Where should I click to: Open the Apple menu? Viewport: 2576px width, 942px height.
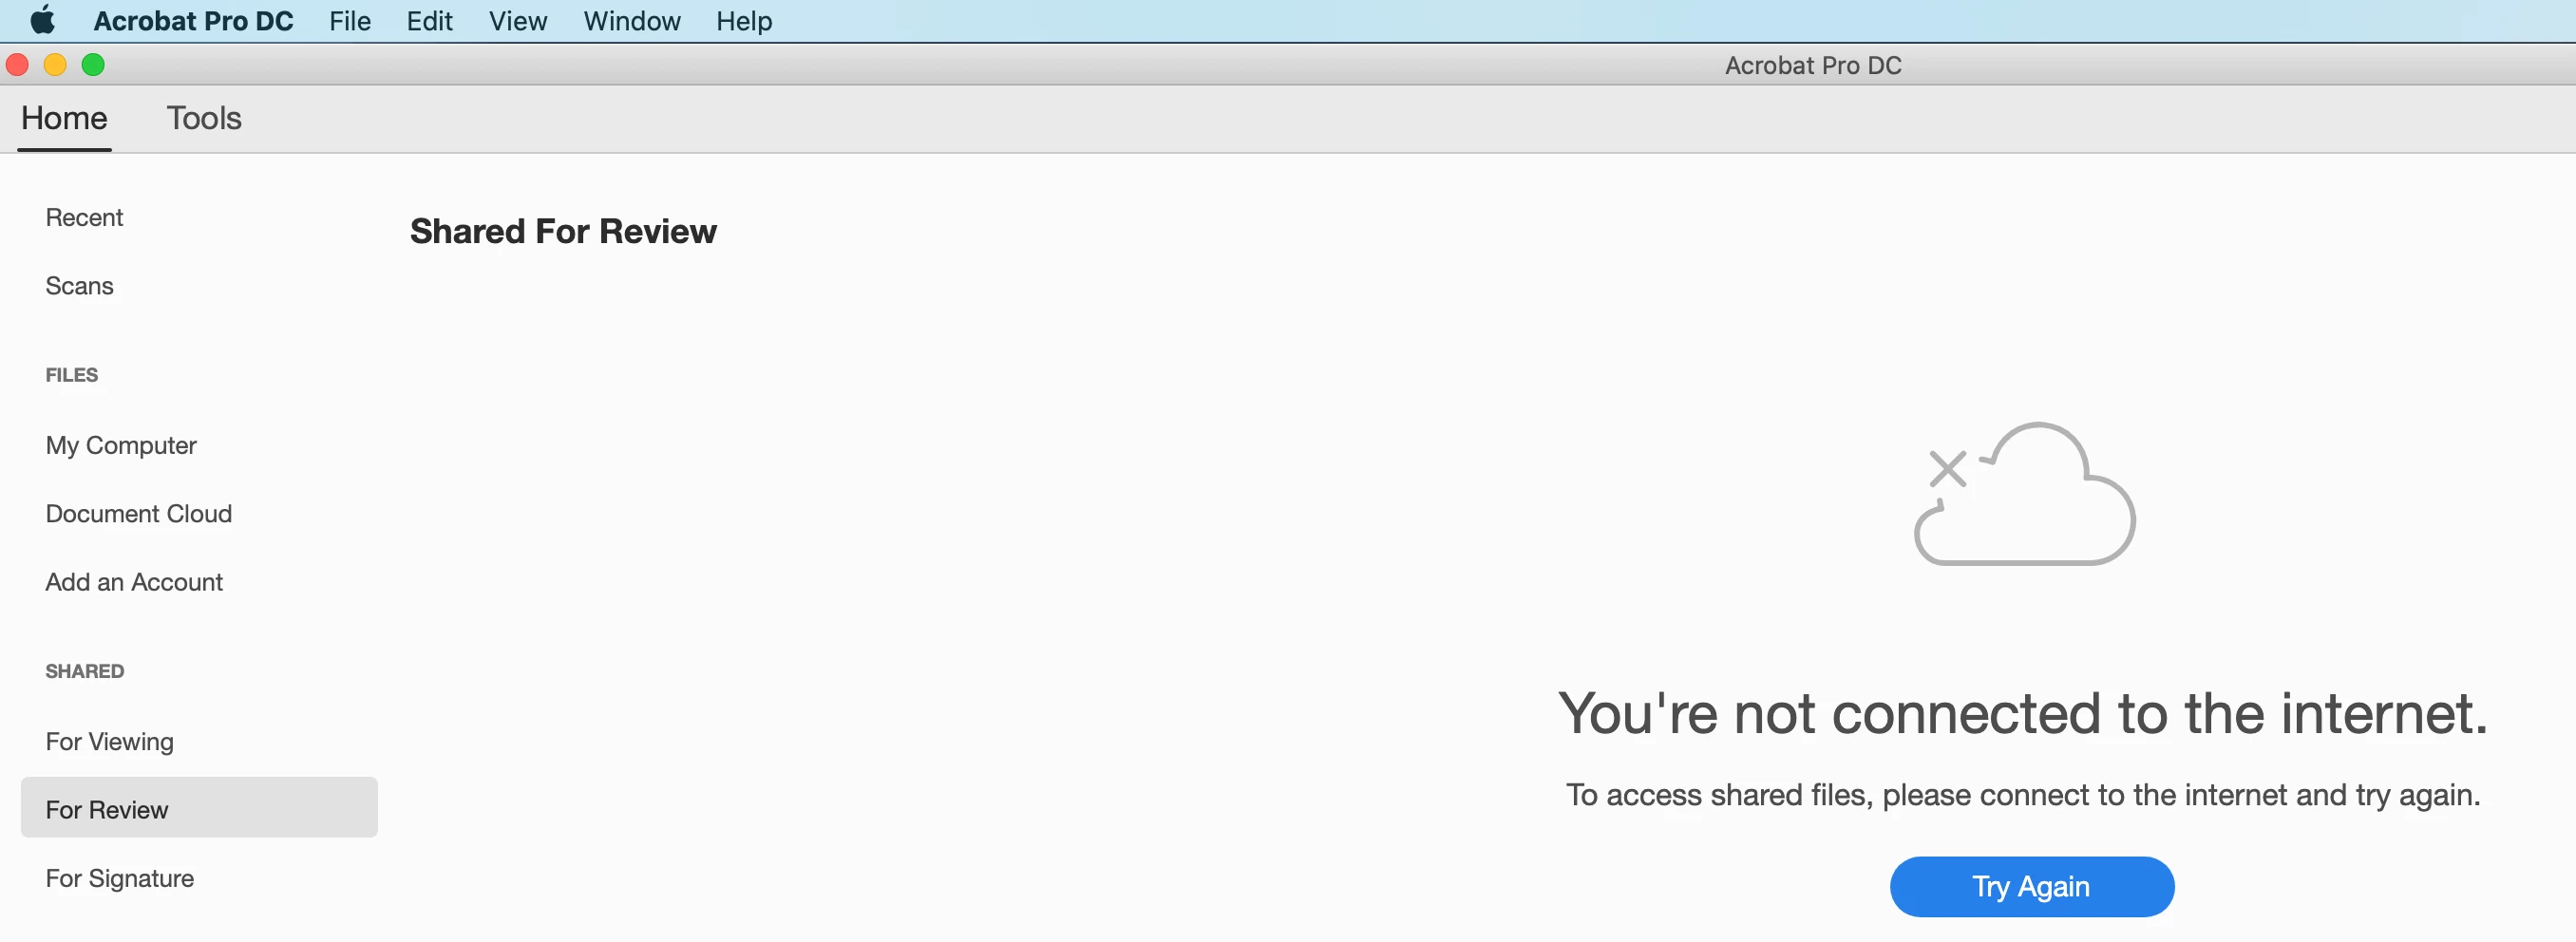pos(43,20)
